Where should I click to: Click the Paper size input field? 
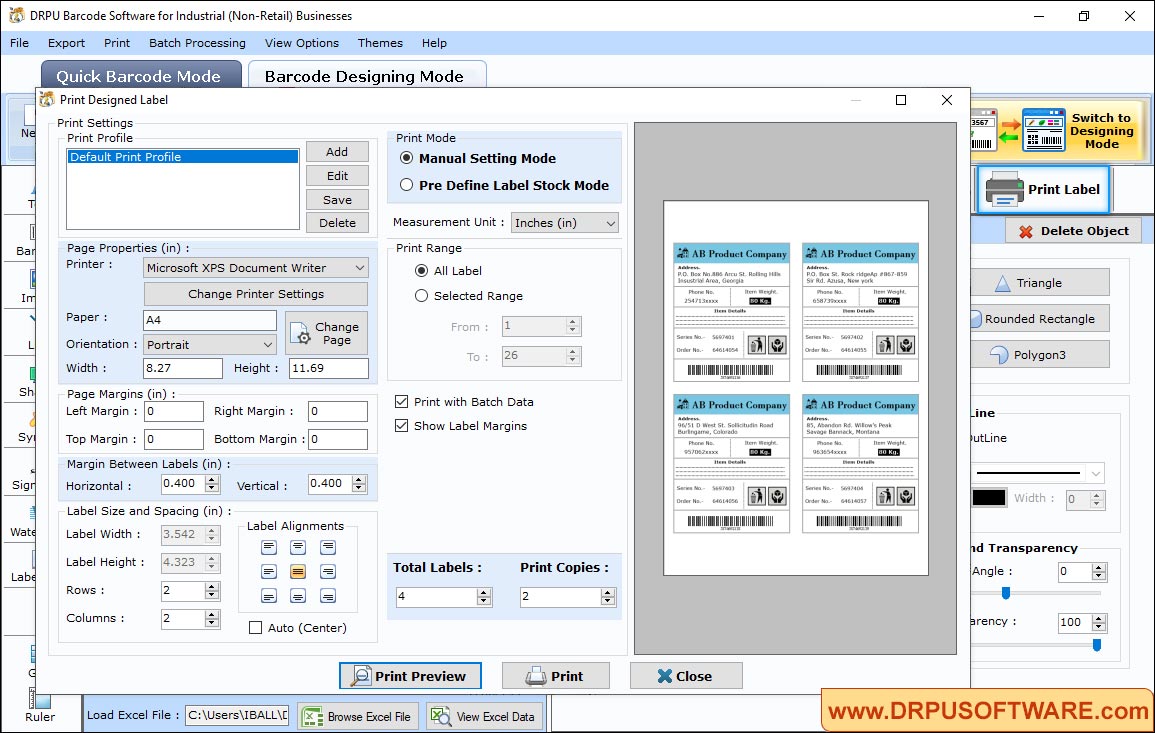click(210, 320)
